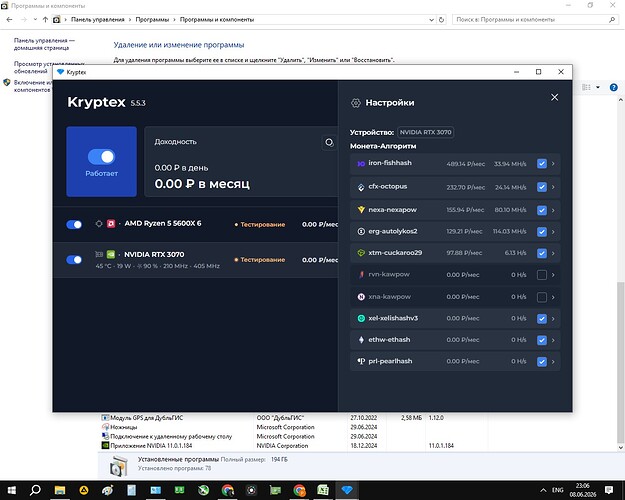Click the graphics card icon on RTX 3070 row
This screenshot has width=625, height=500.
[x=99, y=254]
